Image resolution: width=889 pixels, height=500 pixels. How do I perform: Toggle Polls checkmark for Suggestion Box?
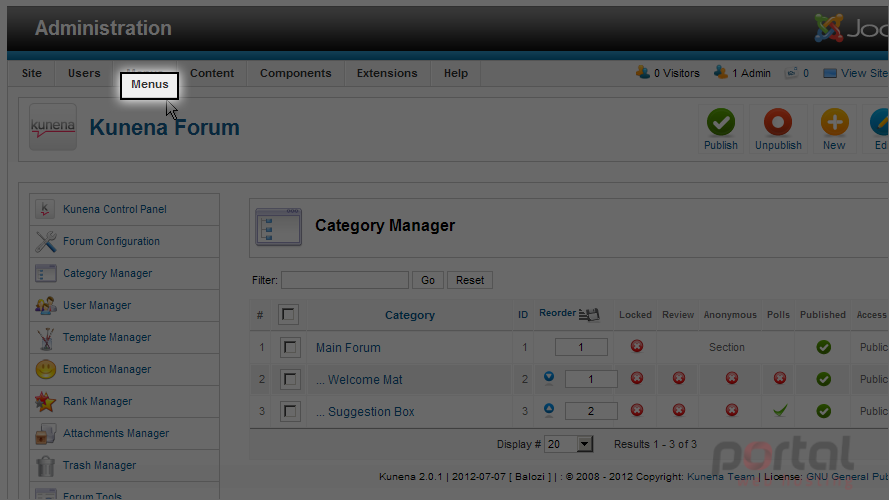780,410
